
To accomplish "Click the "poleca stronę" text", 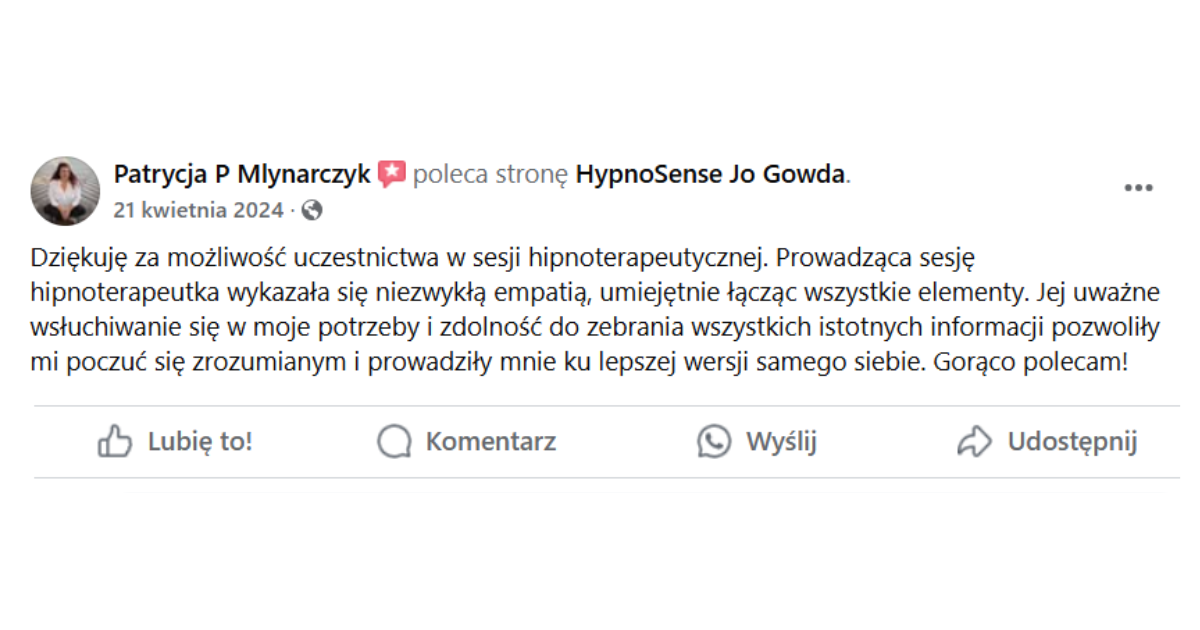I will 490,175.
